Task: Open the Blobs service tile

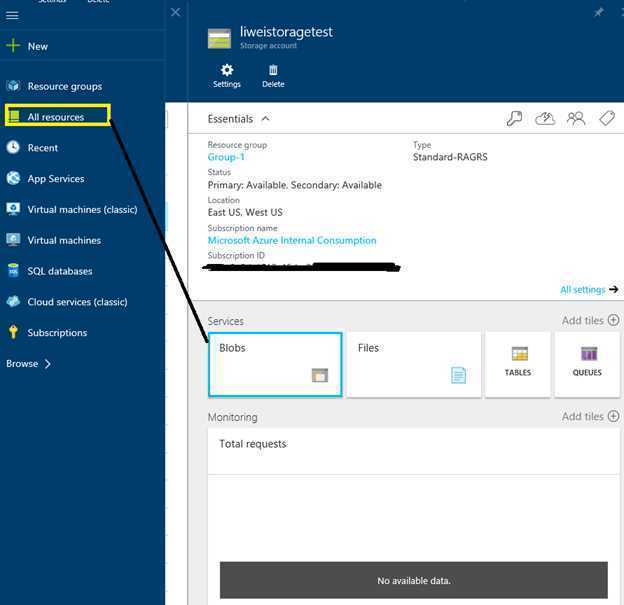Action: tap(275, 364)
